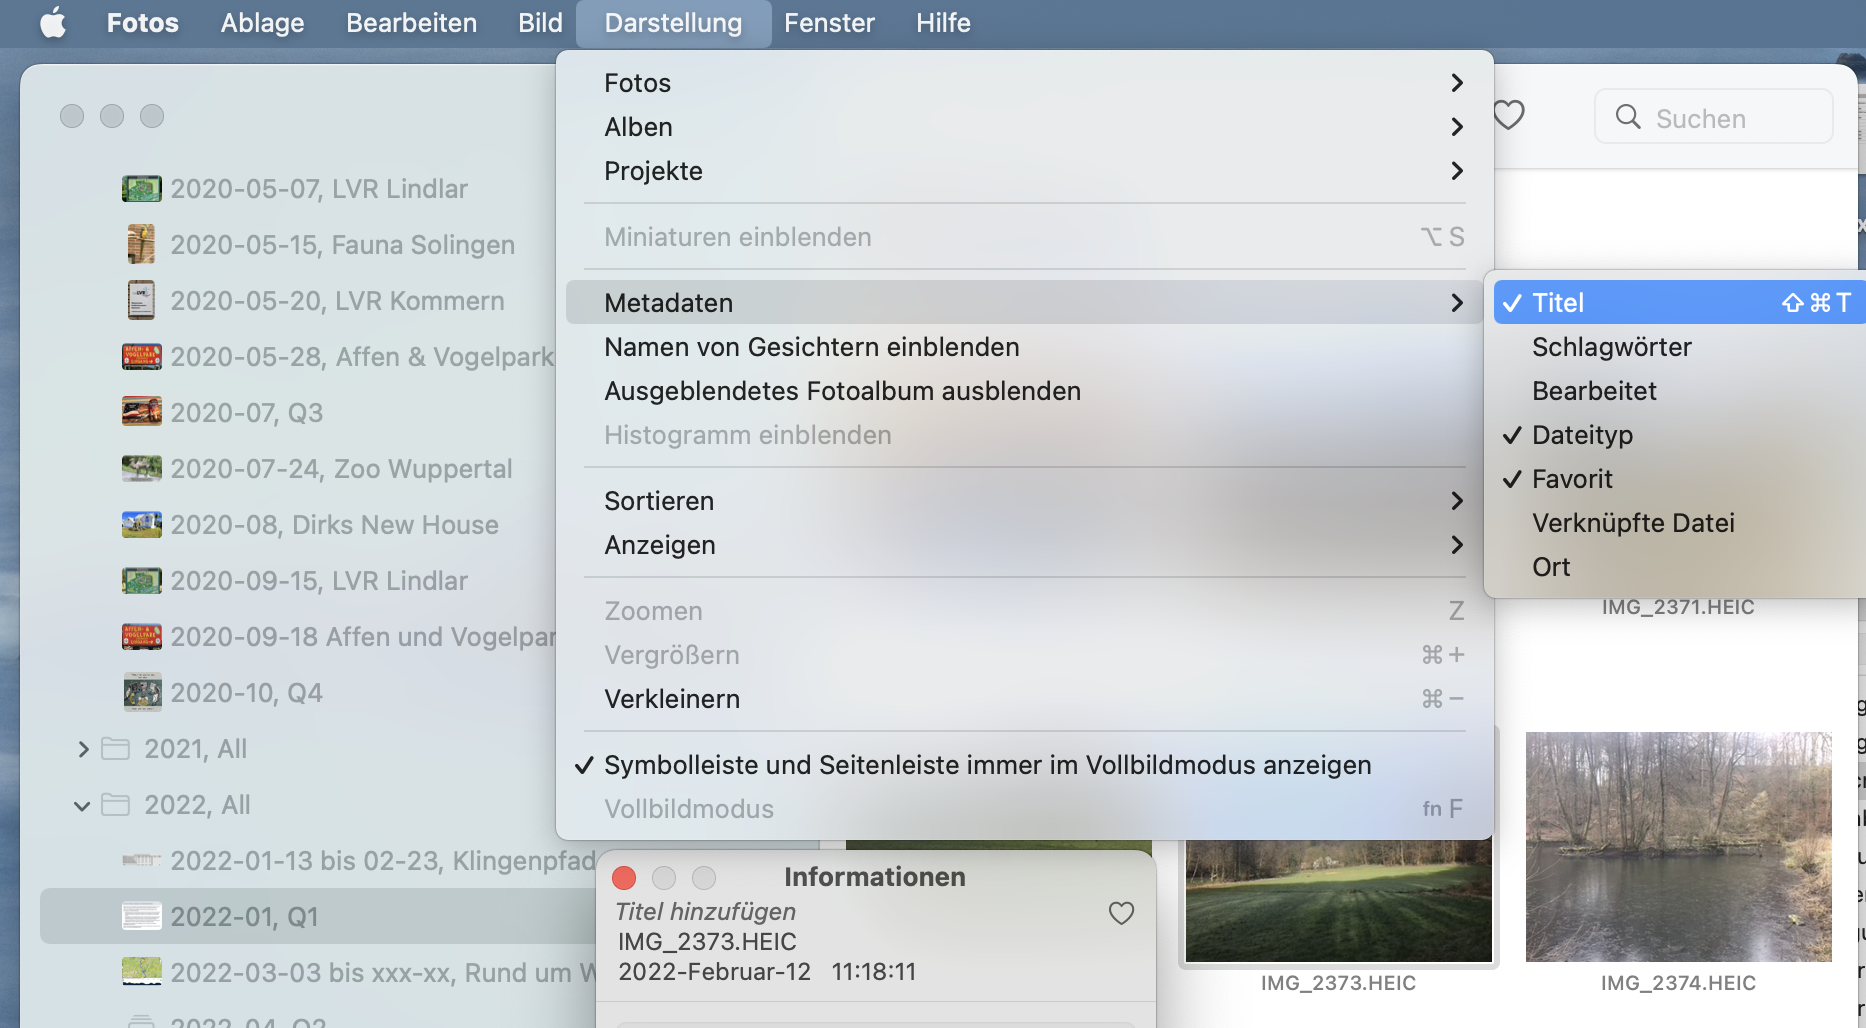
Task: Choose Verkleinern from the menu
Action: 672,699
